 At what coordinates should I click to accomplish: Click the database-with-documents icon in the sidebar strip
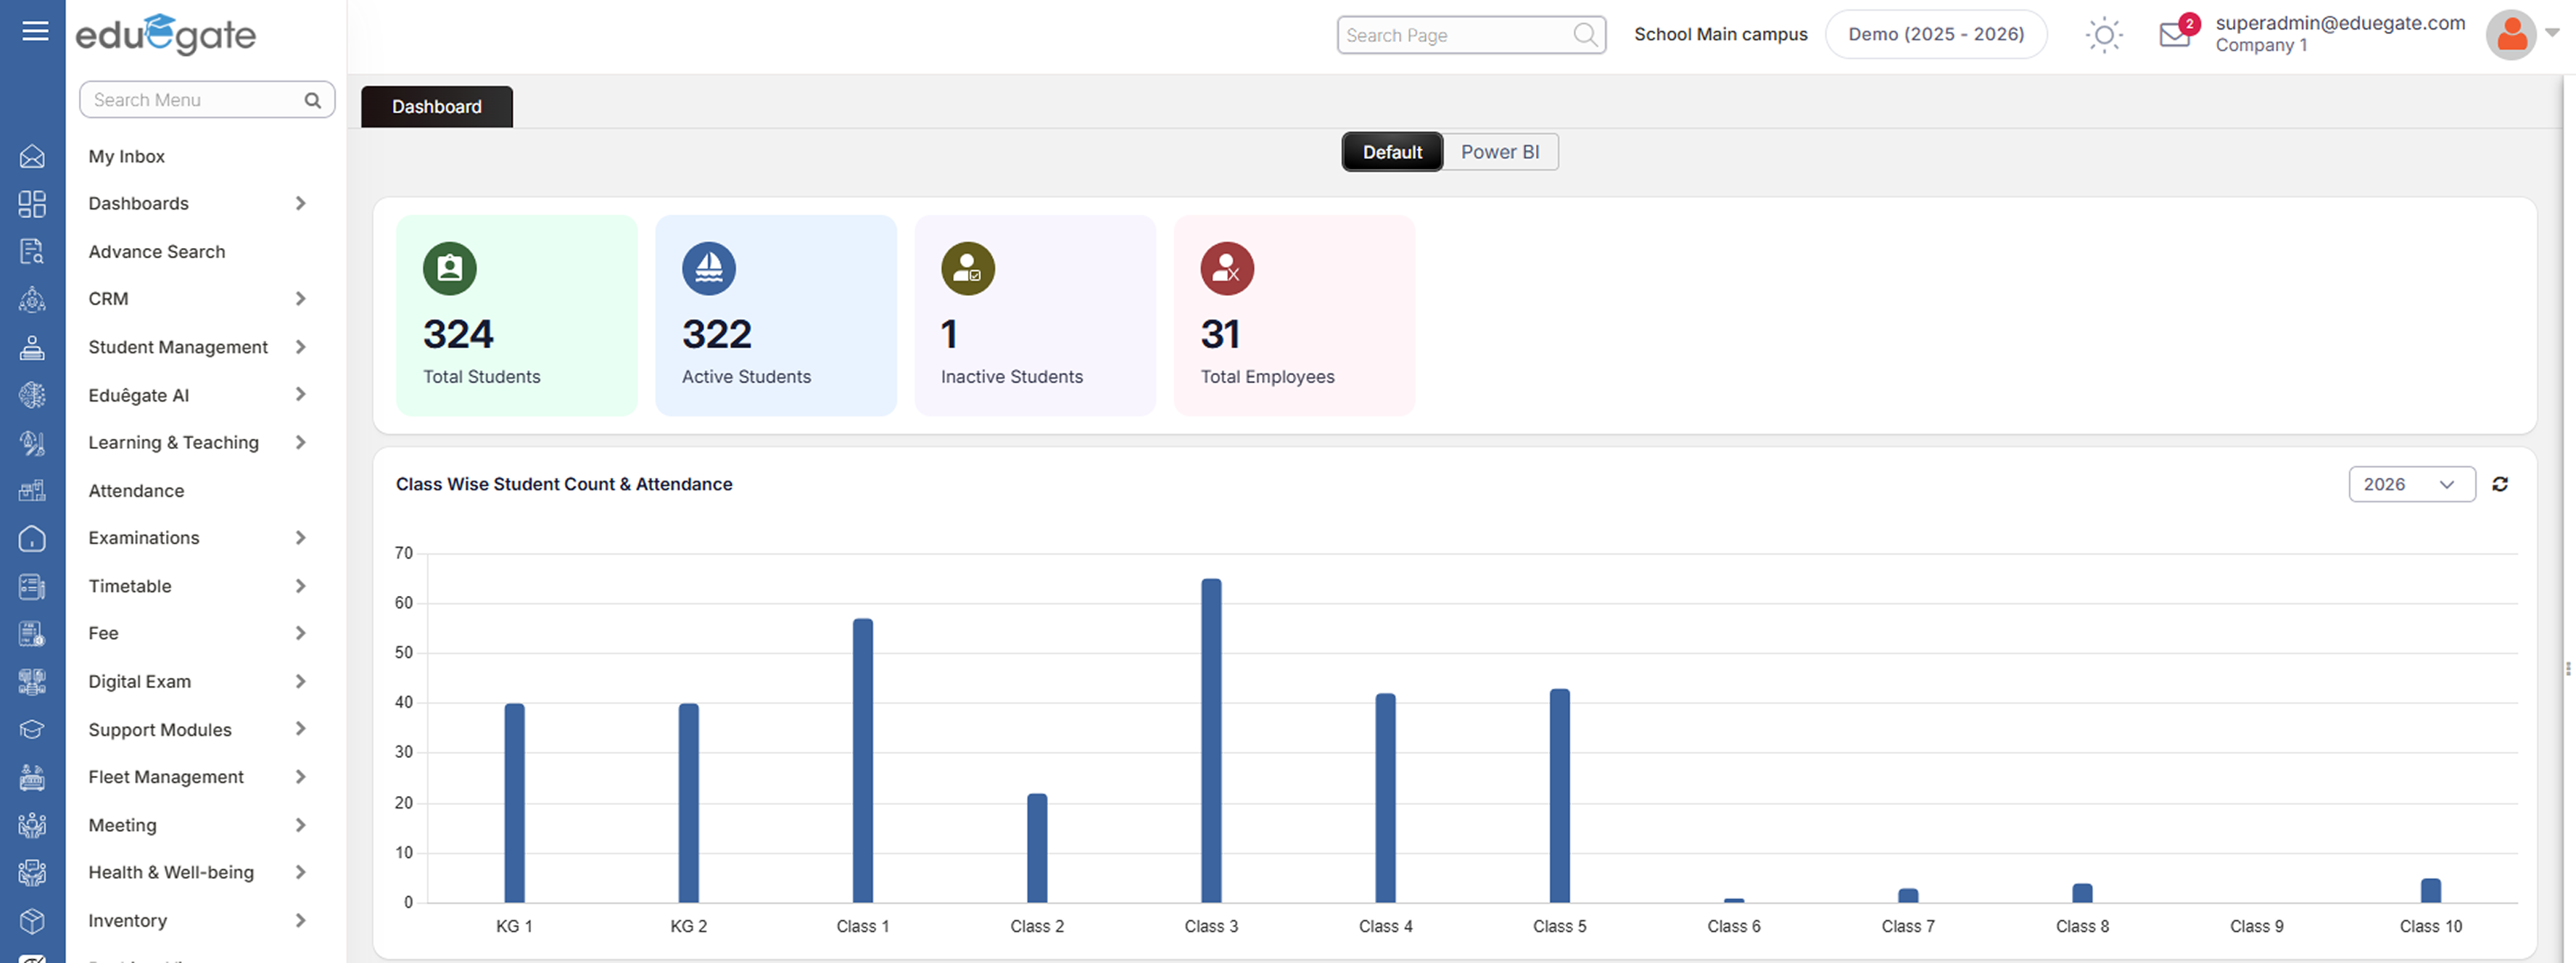coord(32,682)
